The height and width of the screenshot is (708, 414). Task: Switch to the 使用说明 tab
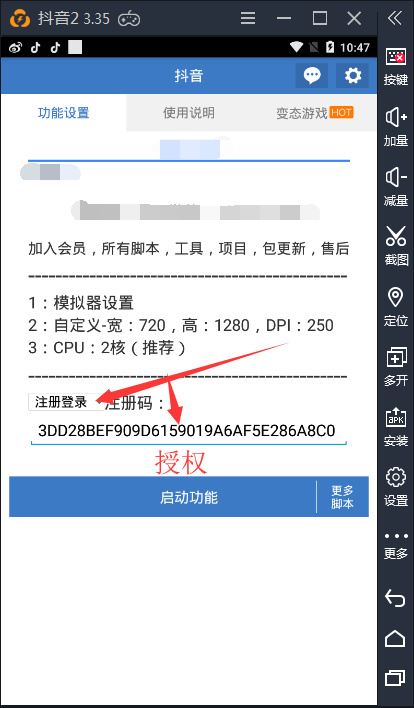tap(189, 113)
